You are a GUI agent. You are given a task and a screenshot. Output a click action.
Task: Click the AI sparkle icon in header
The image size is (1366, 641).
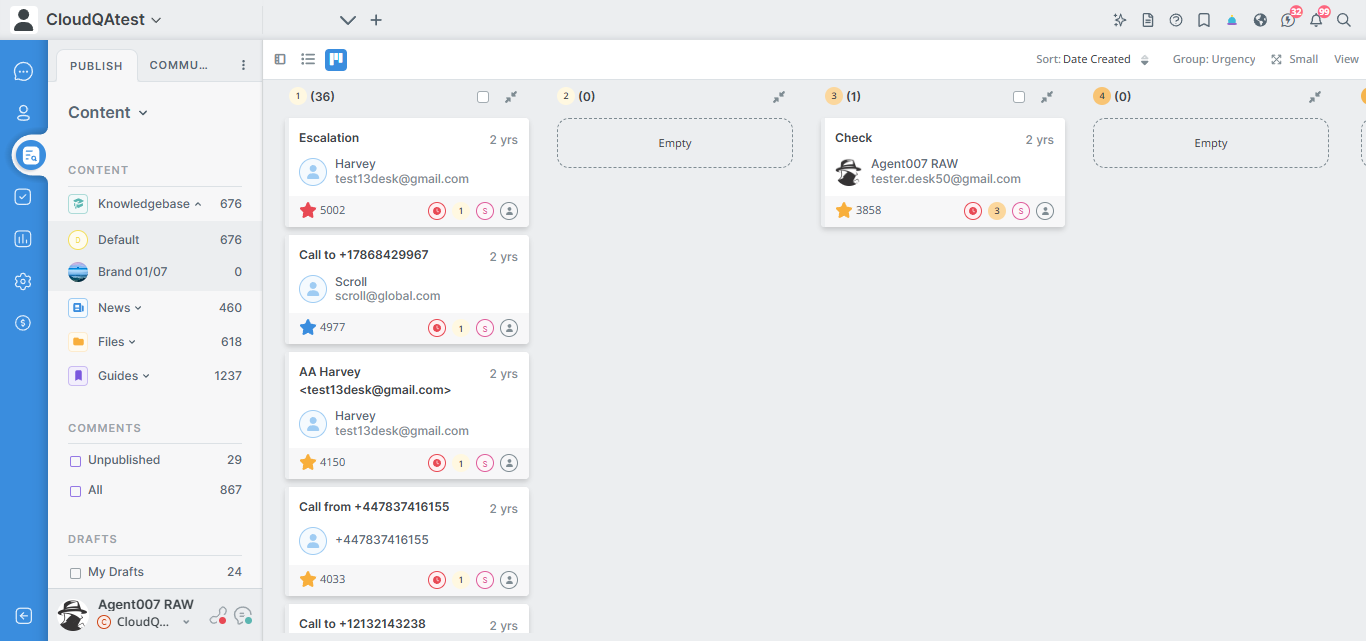coord(1120,20)
